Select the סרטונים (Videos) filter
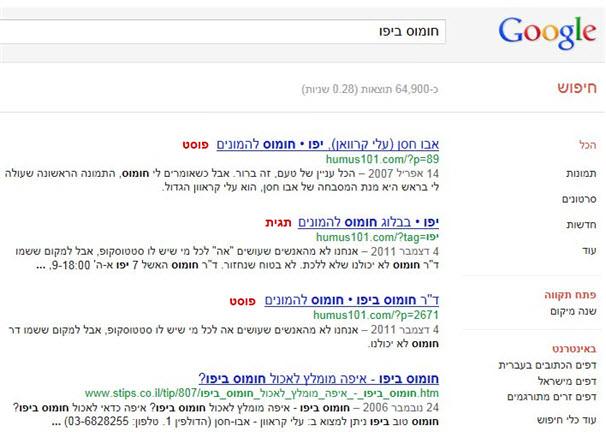 tap(579, 199)
